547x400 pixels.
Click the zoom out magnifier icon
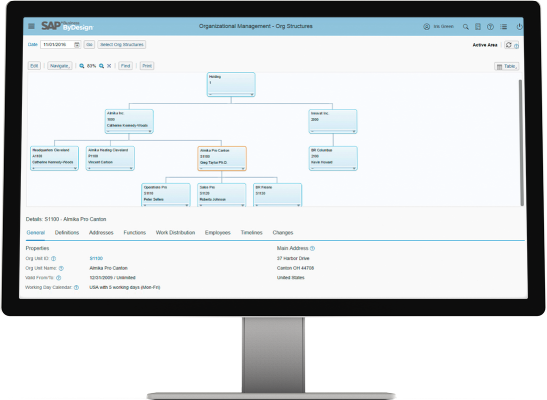82,66
